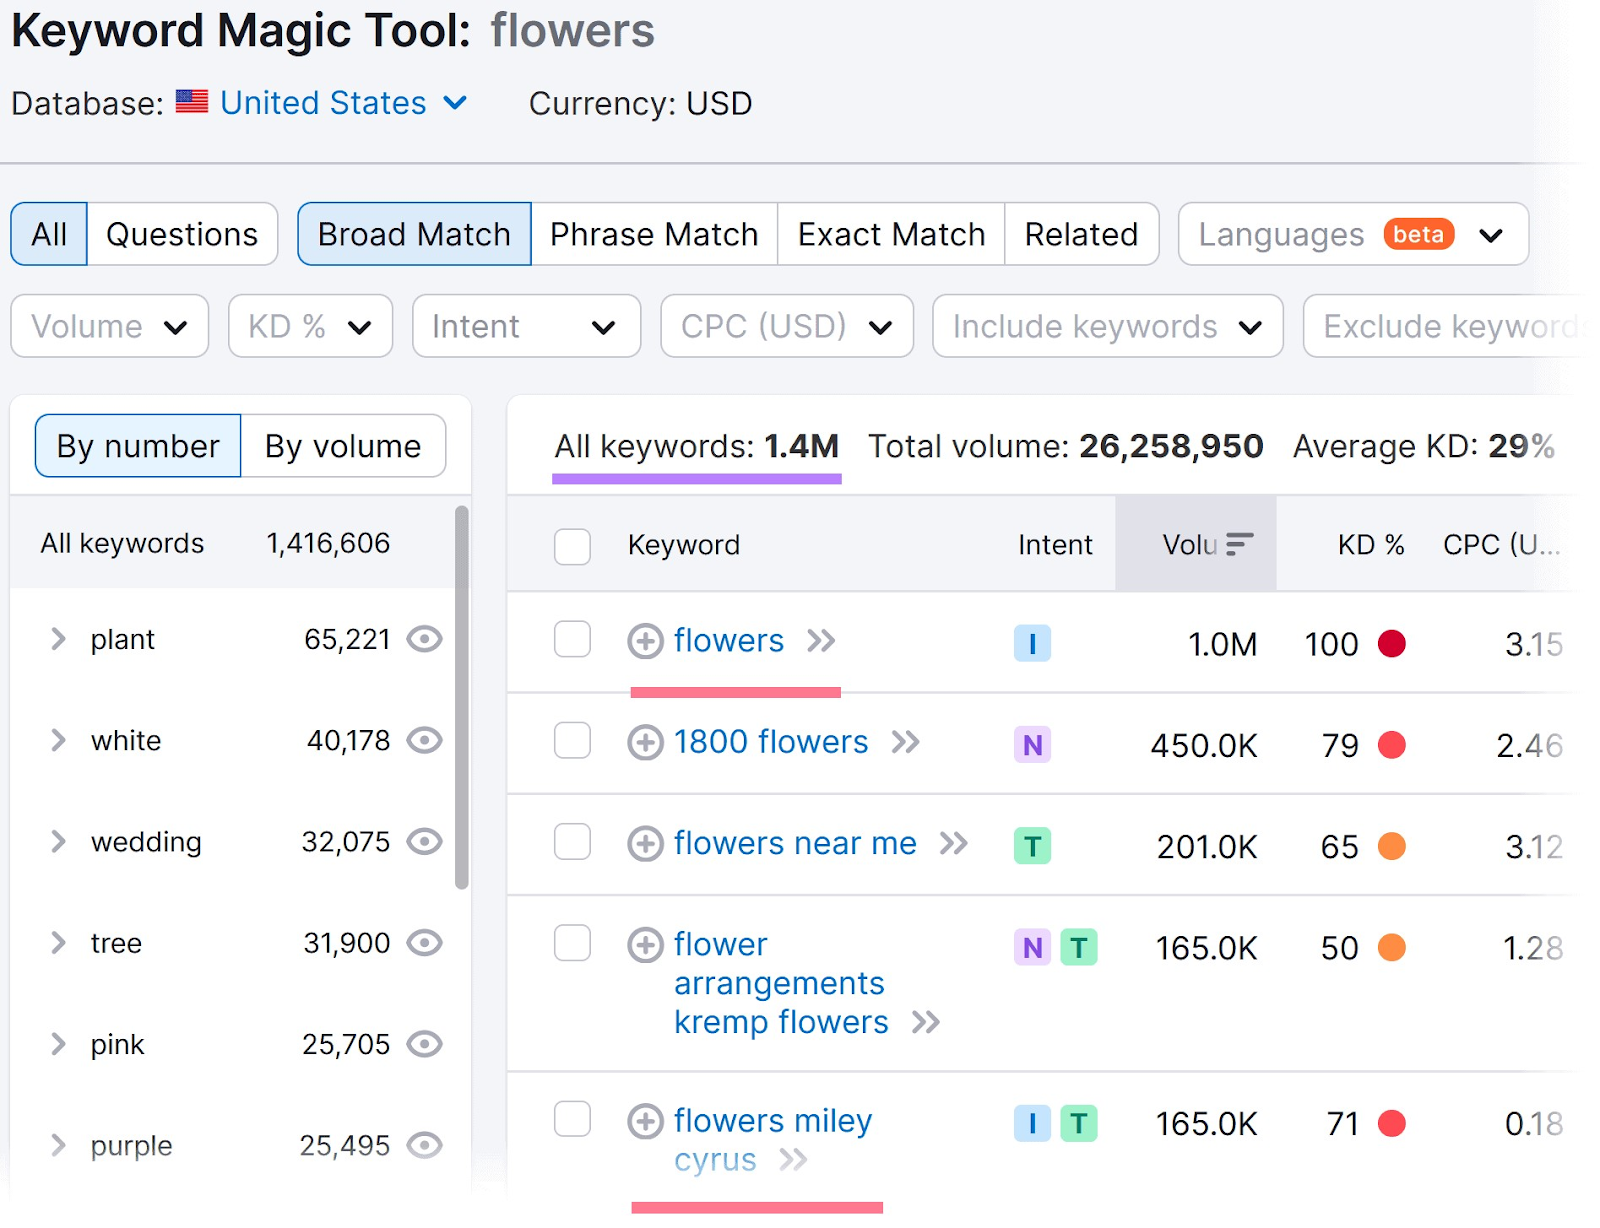Click the eye icon beside 'plant' group
This screenshot has width=1600, height=1228.
425,640
